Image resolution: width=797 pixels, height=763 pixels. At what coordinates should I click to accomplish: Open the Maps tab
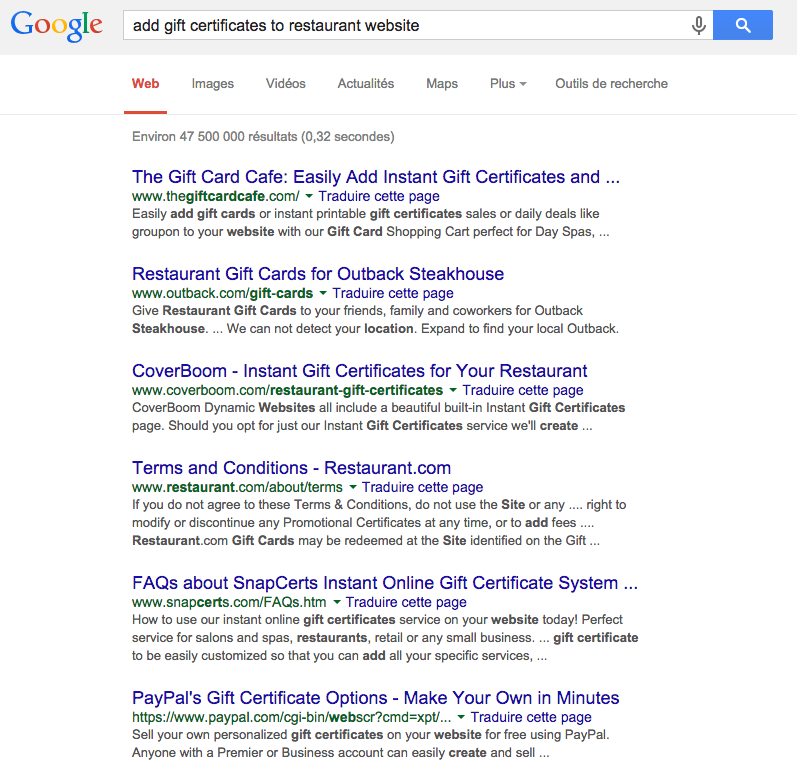[442, 83]
